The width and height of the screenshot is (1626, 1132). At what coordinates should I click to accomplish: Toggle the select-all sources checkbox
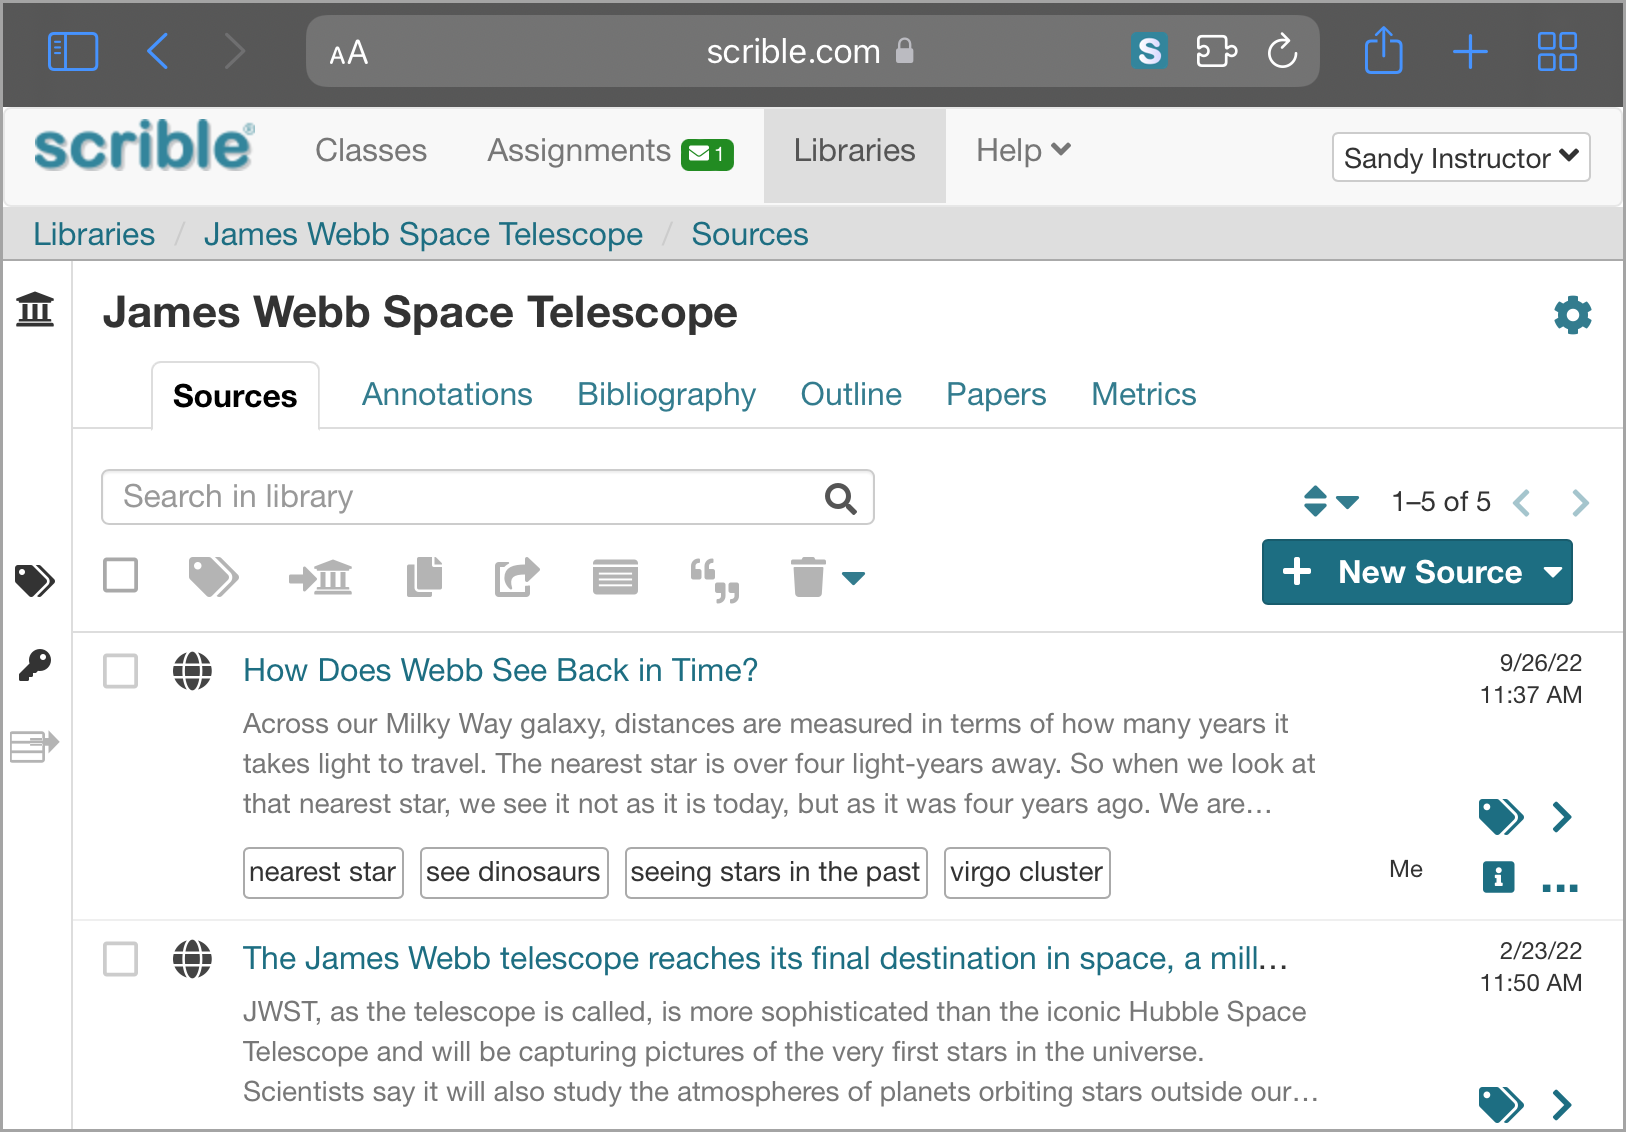121,575
